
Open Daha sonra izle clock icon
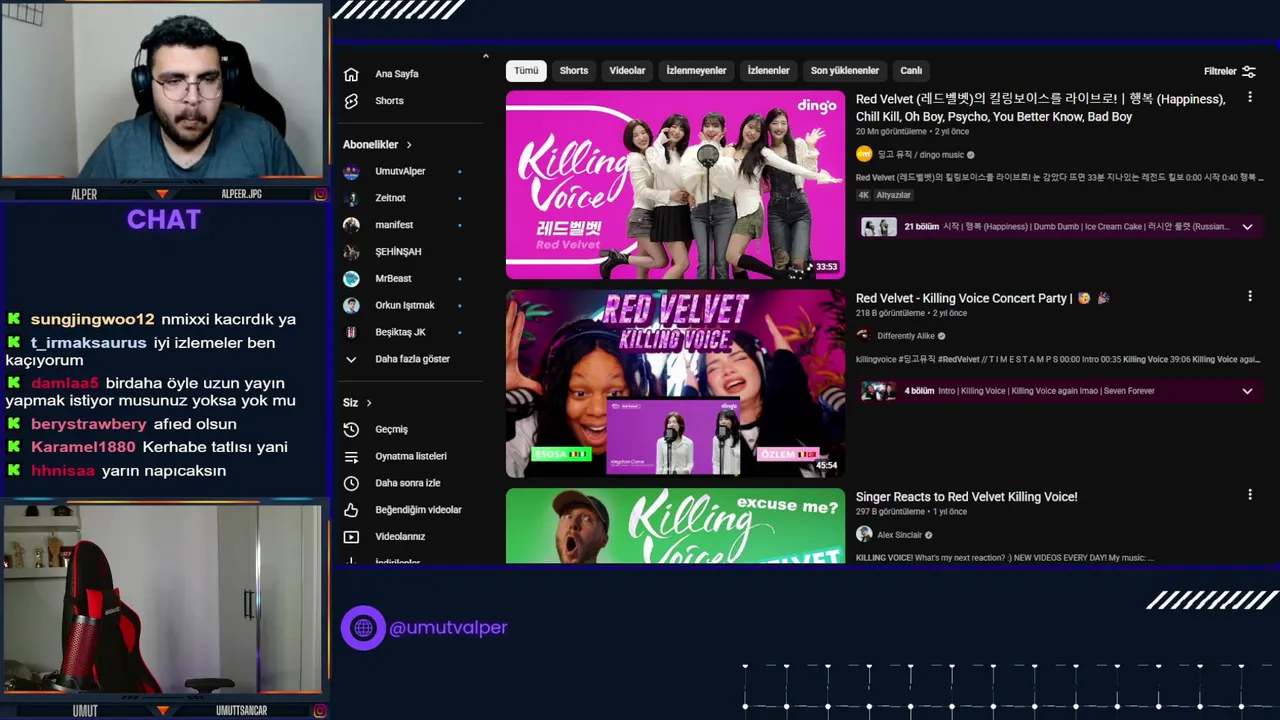tap(351, 483)
